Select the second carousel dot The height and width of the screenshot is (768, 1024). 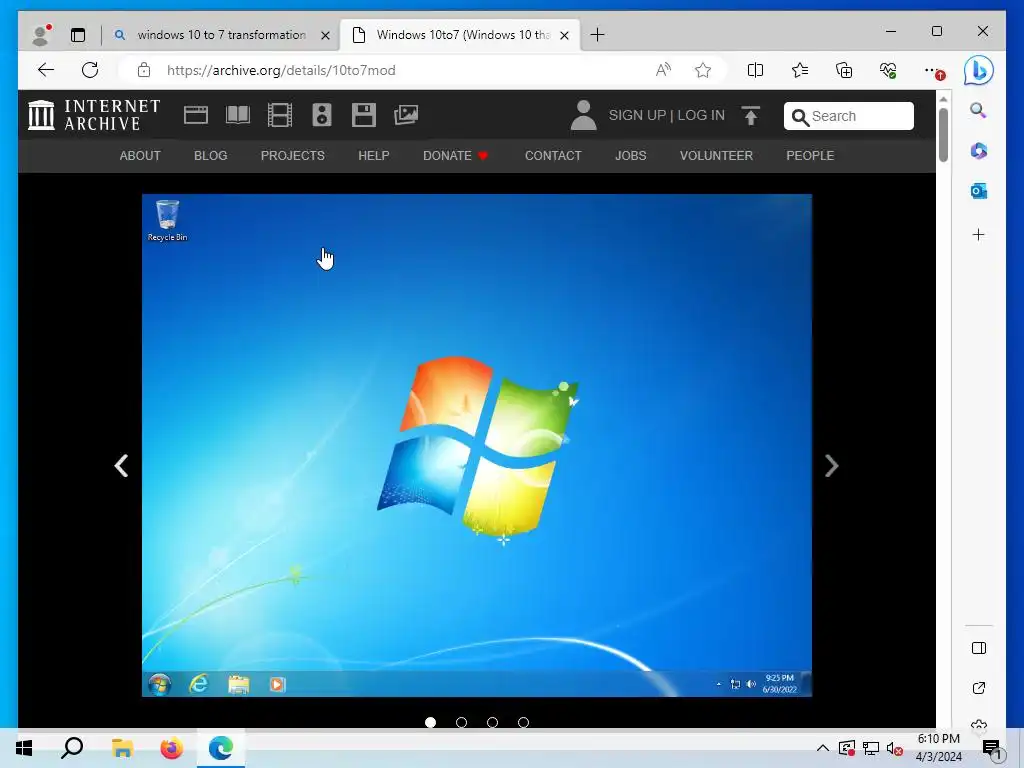[x=461, y=722]
